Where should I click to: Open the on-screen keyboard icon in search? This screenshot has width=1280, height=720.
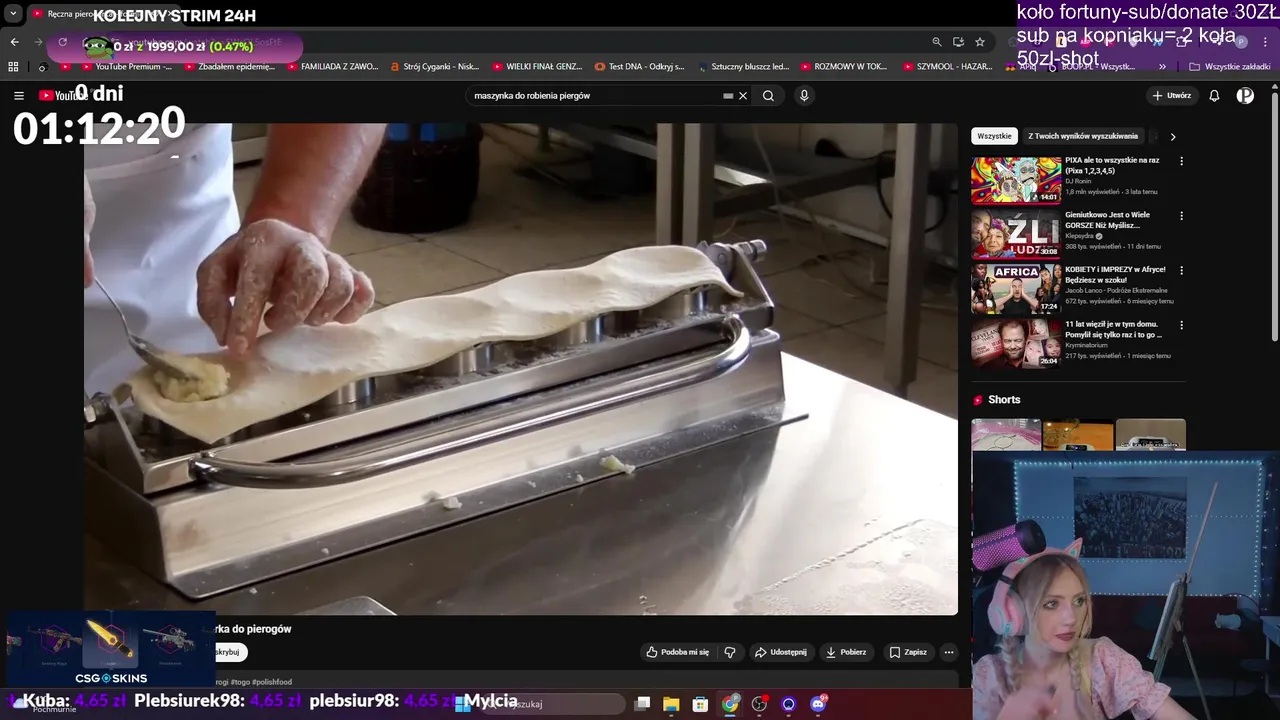pos(728,96)
